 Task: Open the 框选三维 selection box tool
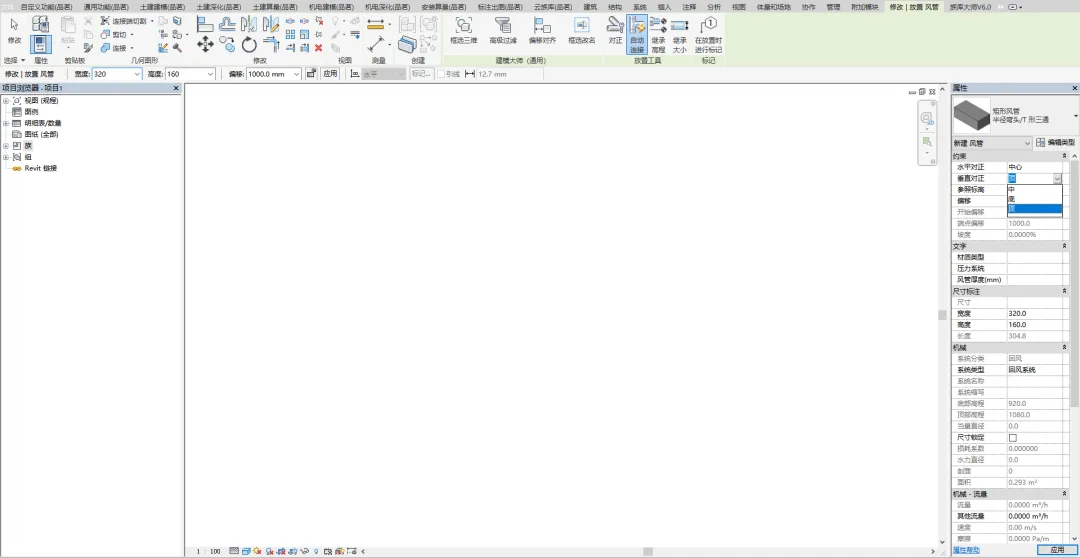[464, 31]
